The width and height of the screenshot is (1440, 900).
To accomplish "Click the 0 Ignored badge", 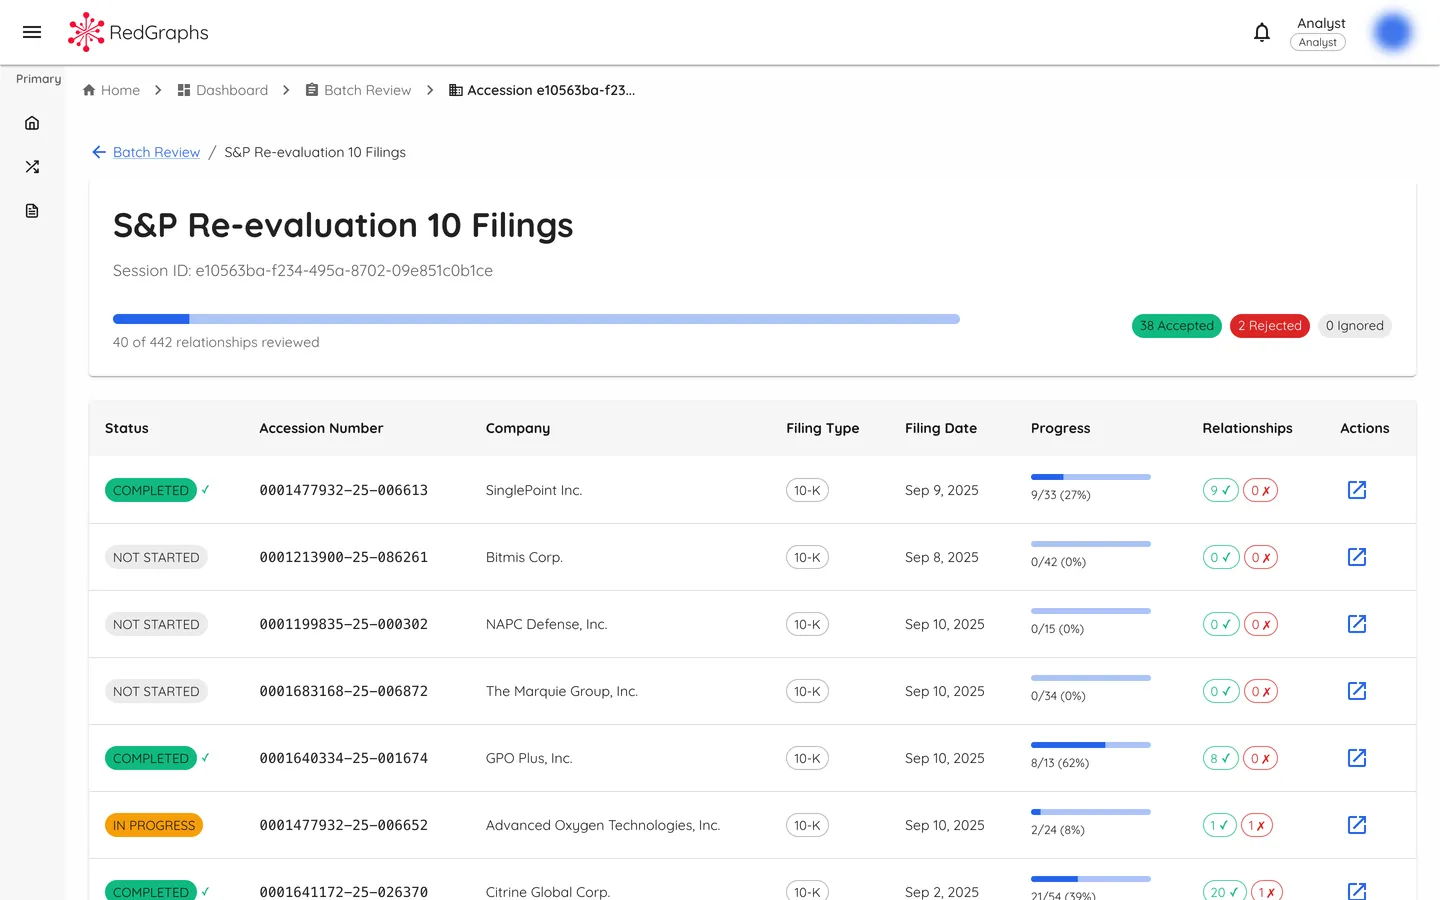I will pos(1354,326).
